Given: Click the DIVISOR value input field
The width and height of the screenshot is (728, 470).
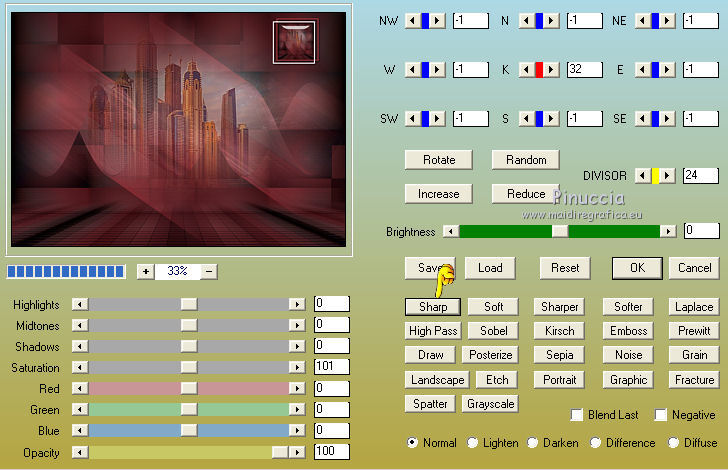Looking at the screenshot, I should [701, 176].
